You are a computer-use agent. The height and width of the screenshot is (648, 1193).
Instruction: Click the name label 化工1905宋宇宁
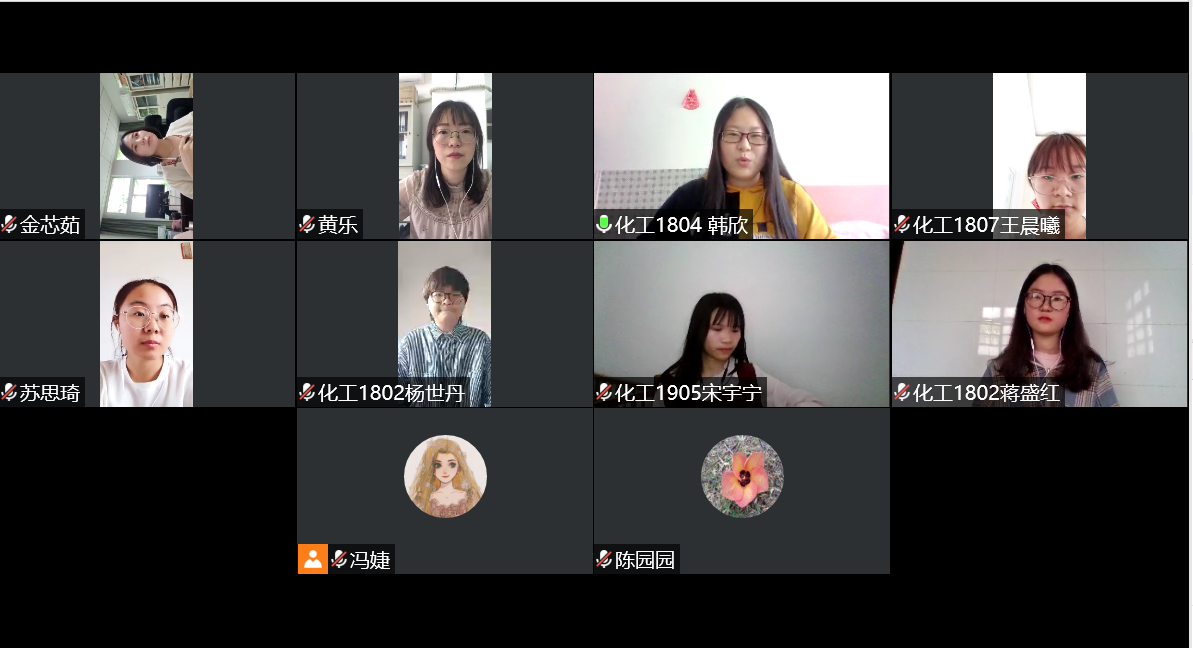pyautogui.click(x=688, y=392)
